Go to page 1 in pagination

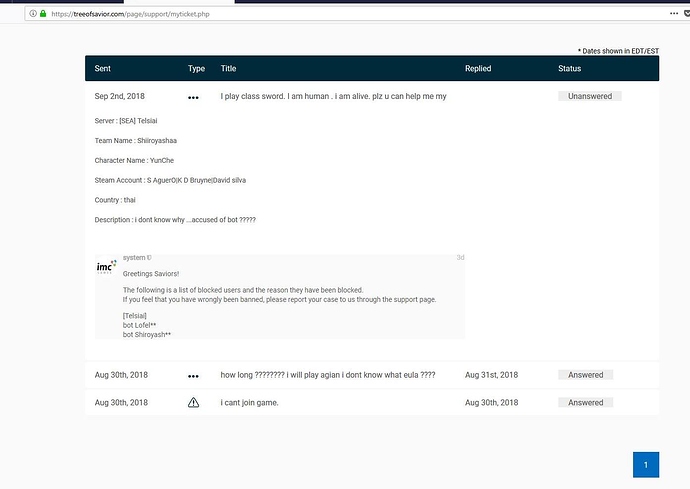pyautogui.click(x=646, y=465)
